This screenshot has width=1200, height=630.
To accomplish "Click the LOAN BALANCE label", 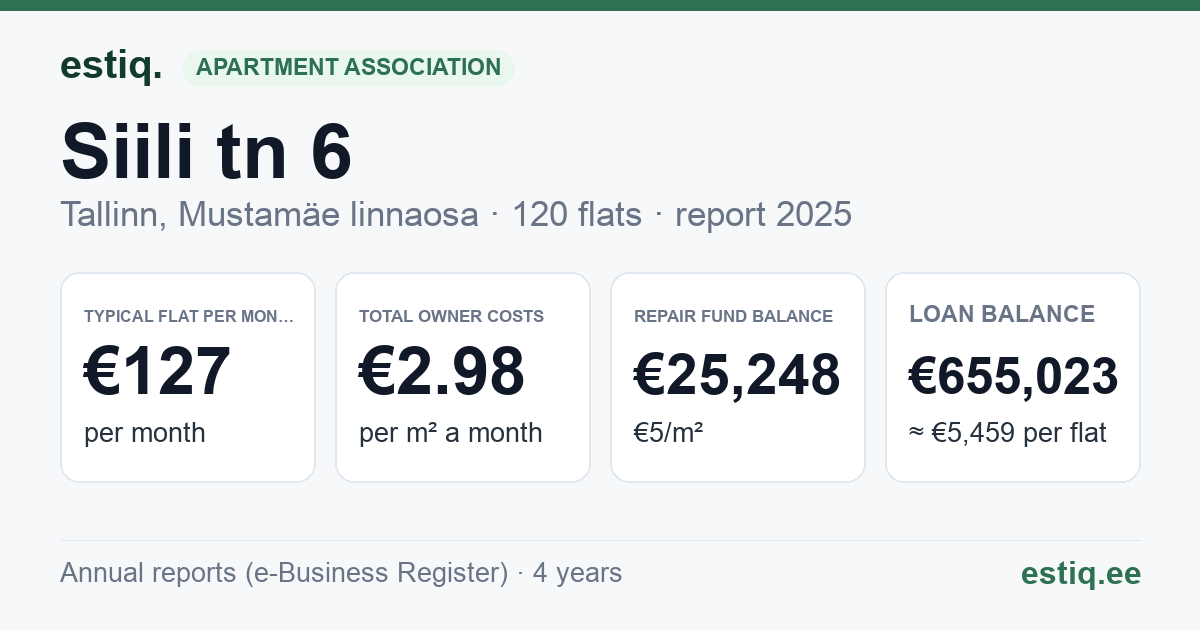I will (1002, 314).
